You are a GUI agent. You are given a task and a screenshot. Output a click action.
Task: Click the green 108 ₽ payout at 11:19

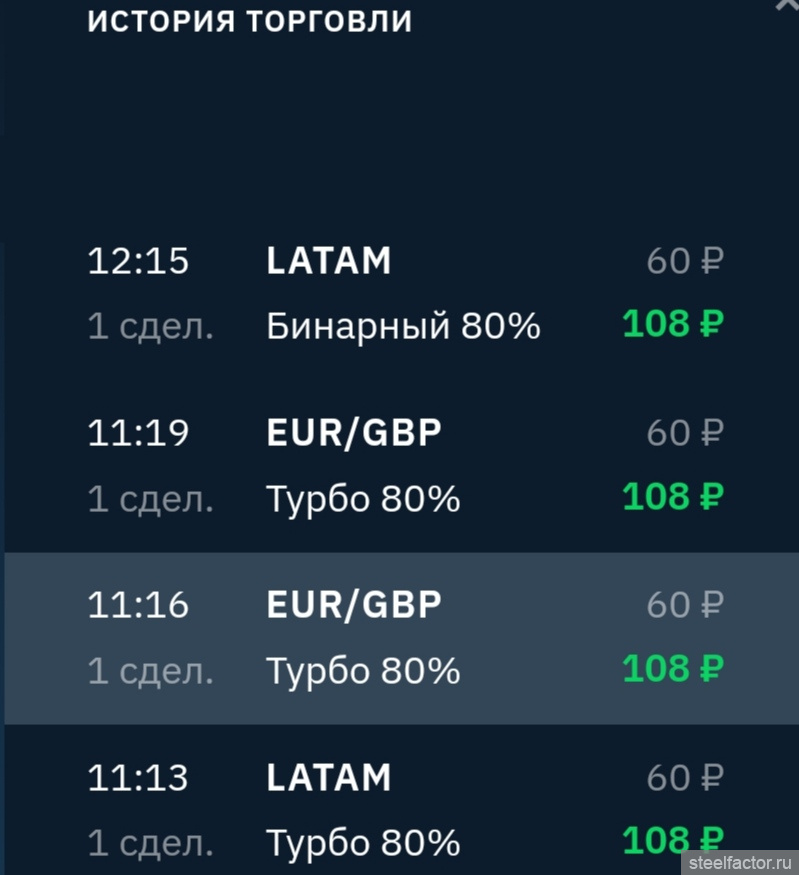[672, 496]
